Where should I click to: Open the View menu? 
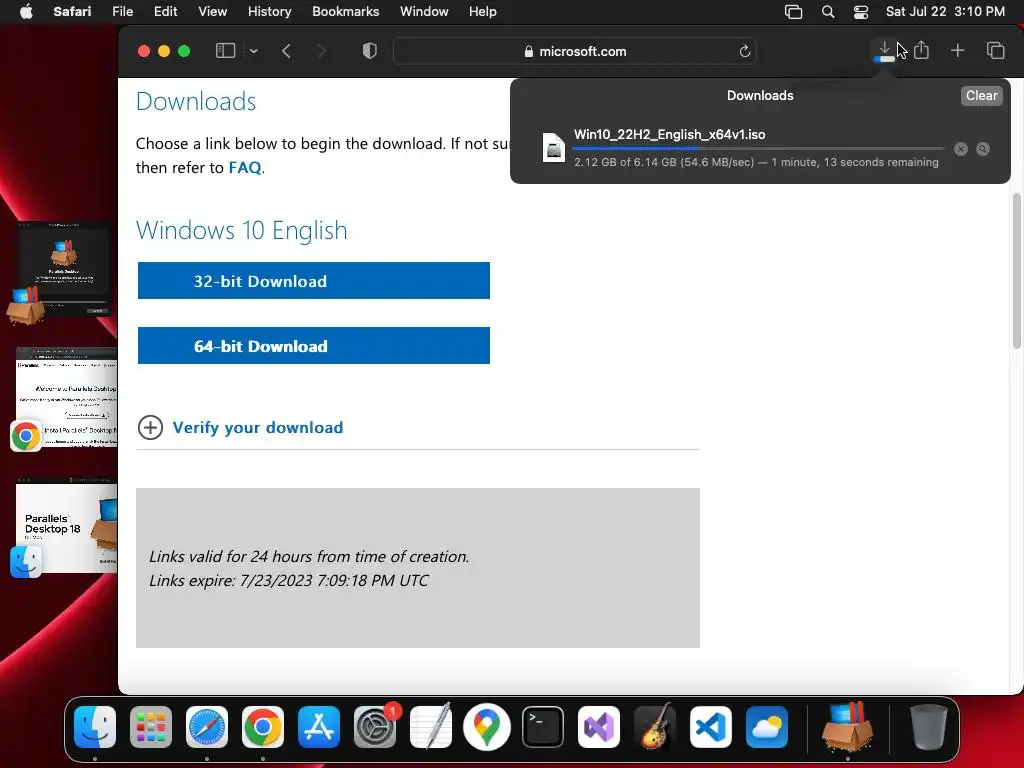click(212, 12)
